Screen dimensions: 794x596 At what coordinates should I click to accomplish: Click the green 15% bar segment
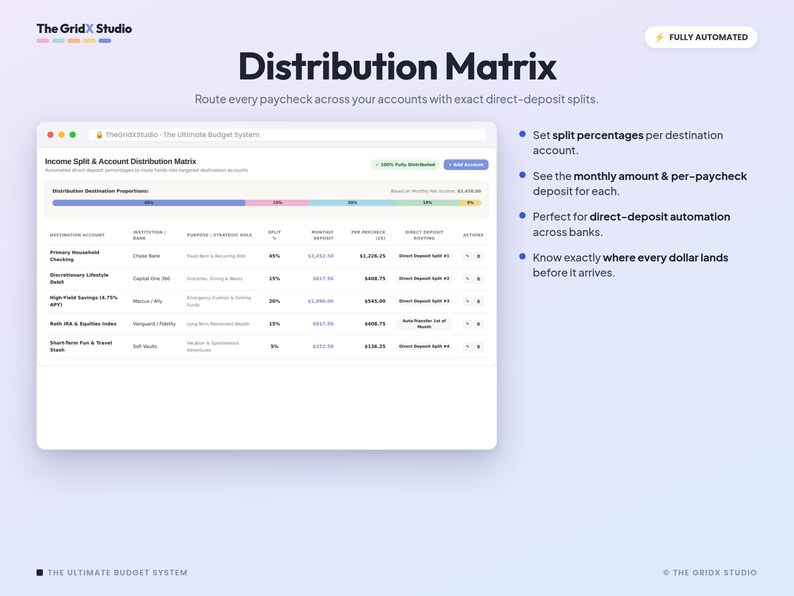pyautogui.click(x=427, y=203)
